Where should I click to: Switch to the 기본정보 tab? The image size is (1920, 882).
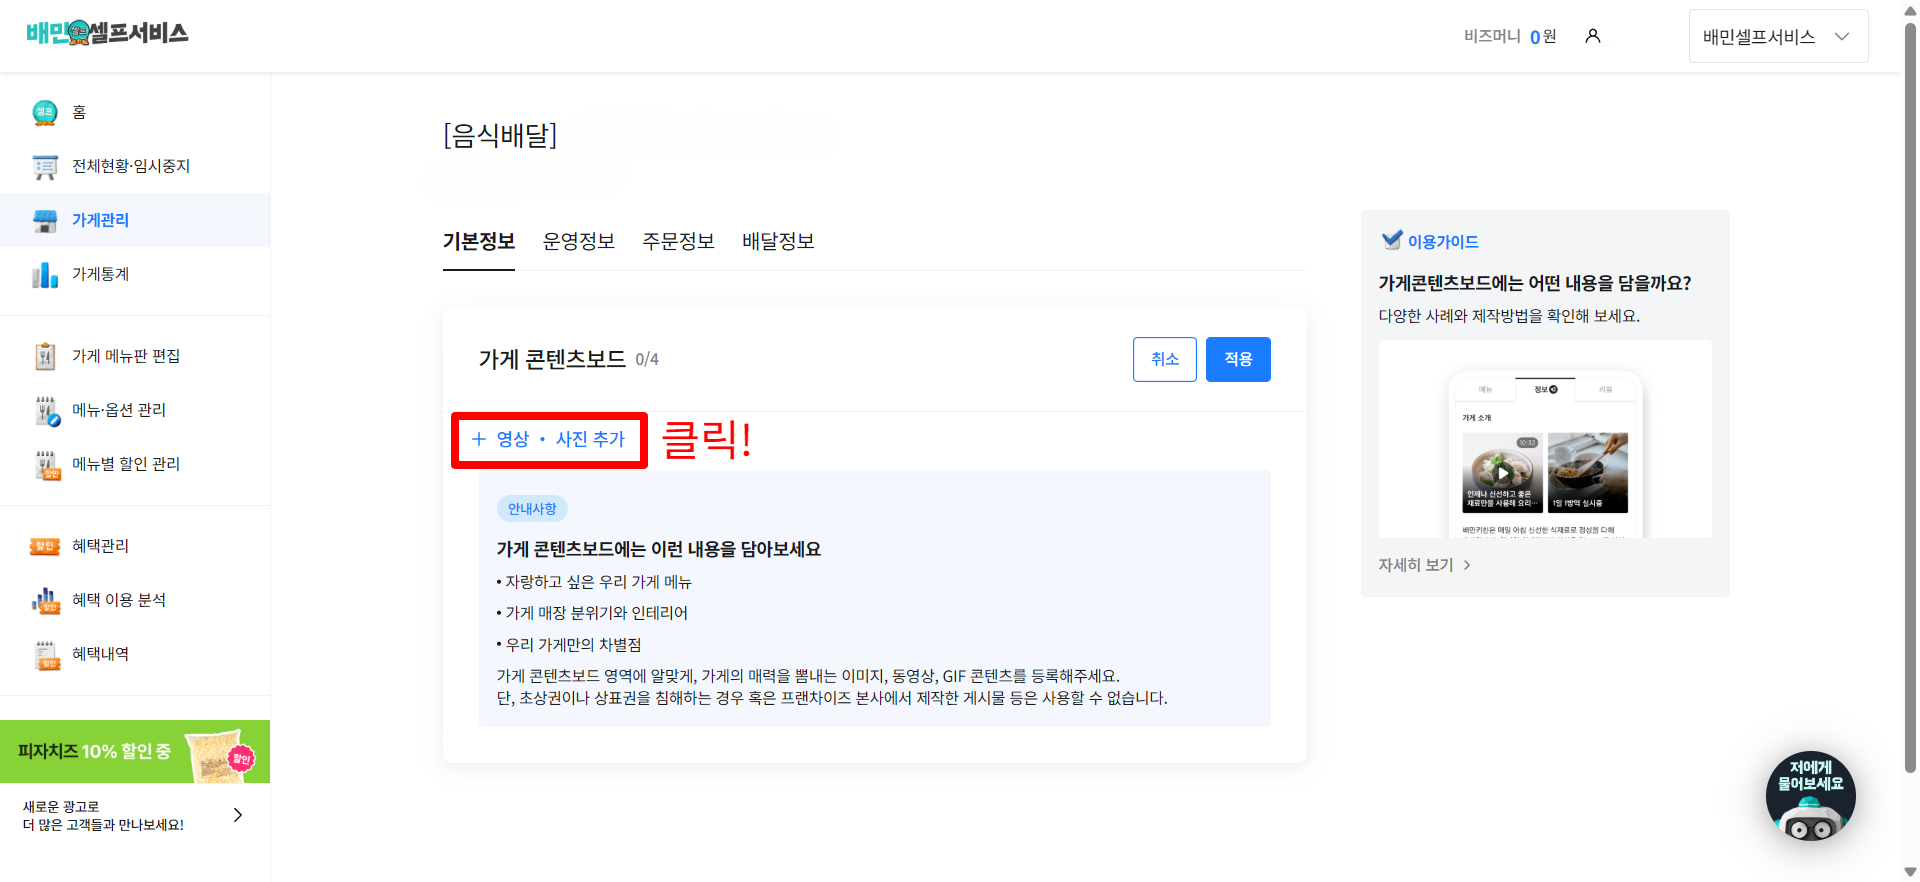(479, 241)
